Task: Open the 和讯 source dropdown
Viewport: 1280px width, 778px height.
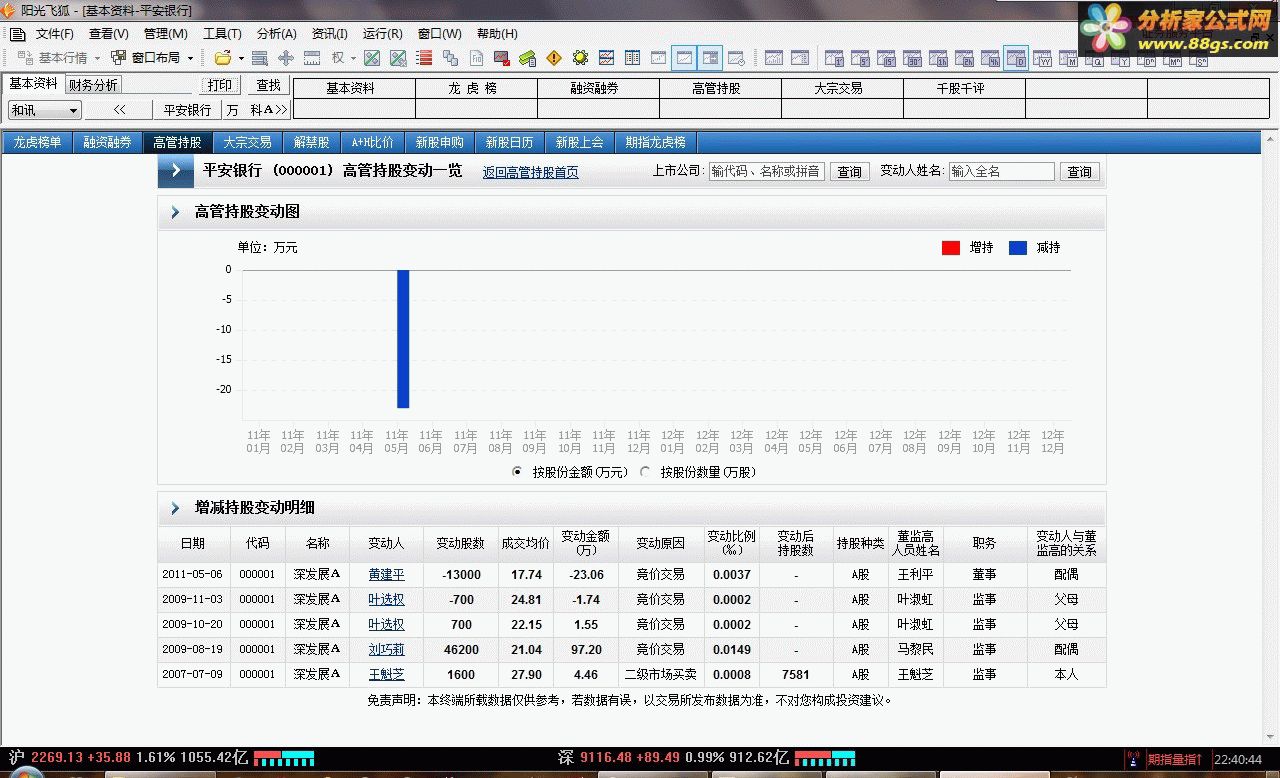Action: (45, 110)
